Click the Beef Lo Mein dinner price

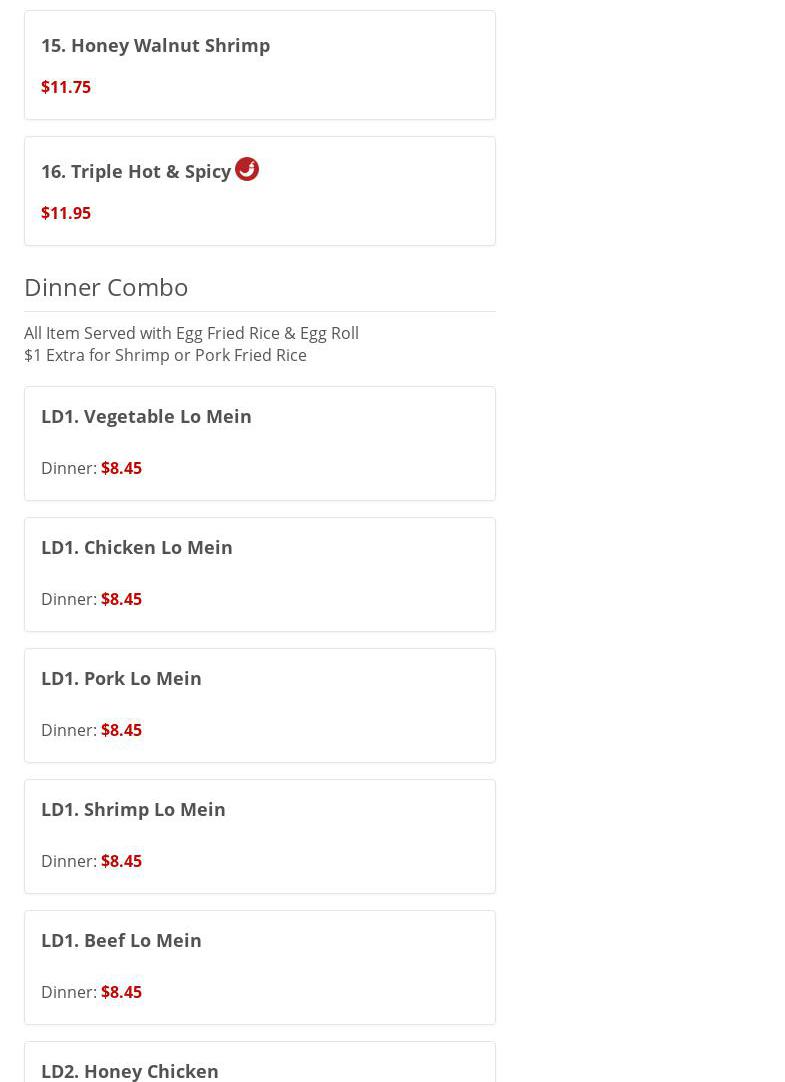[121, 992]
